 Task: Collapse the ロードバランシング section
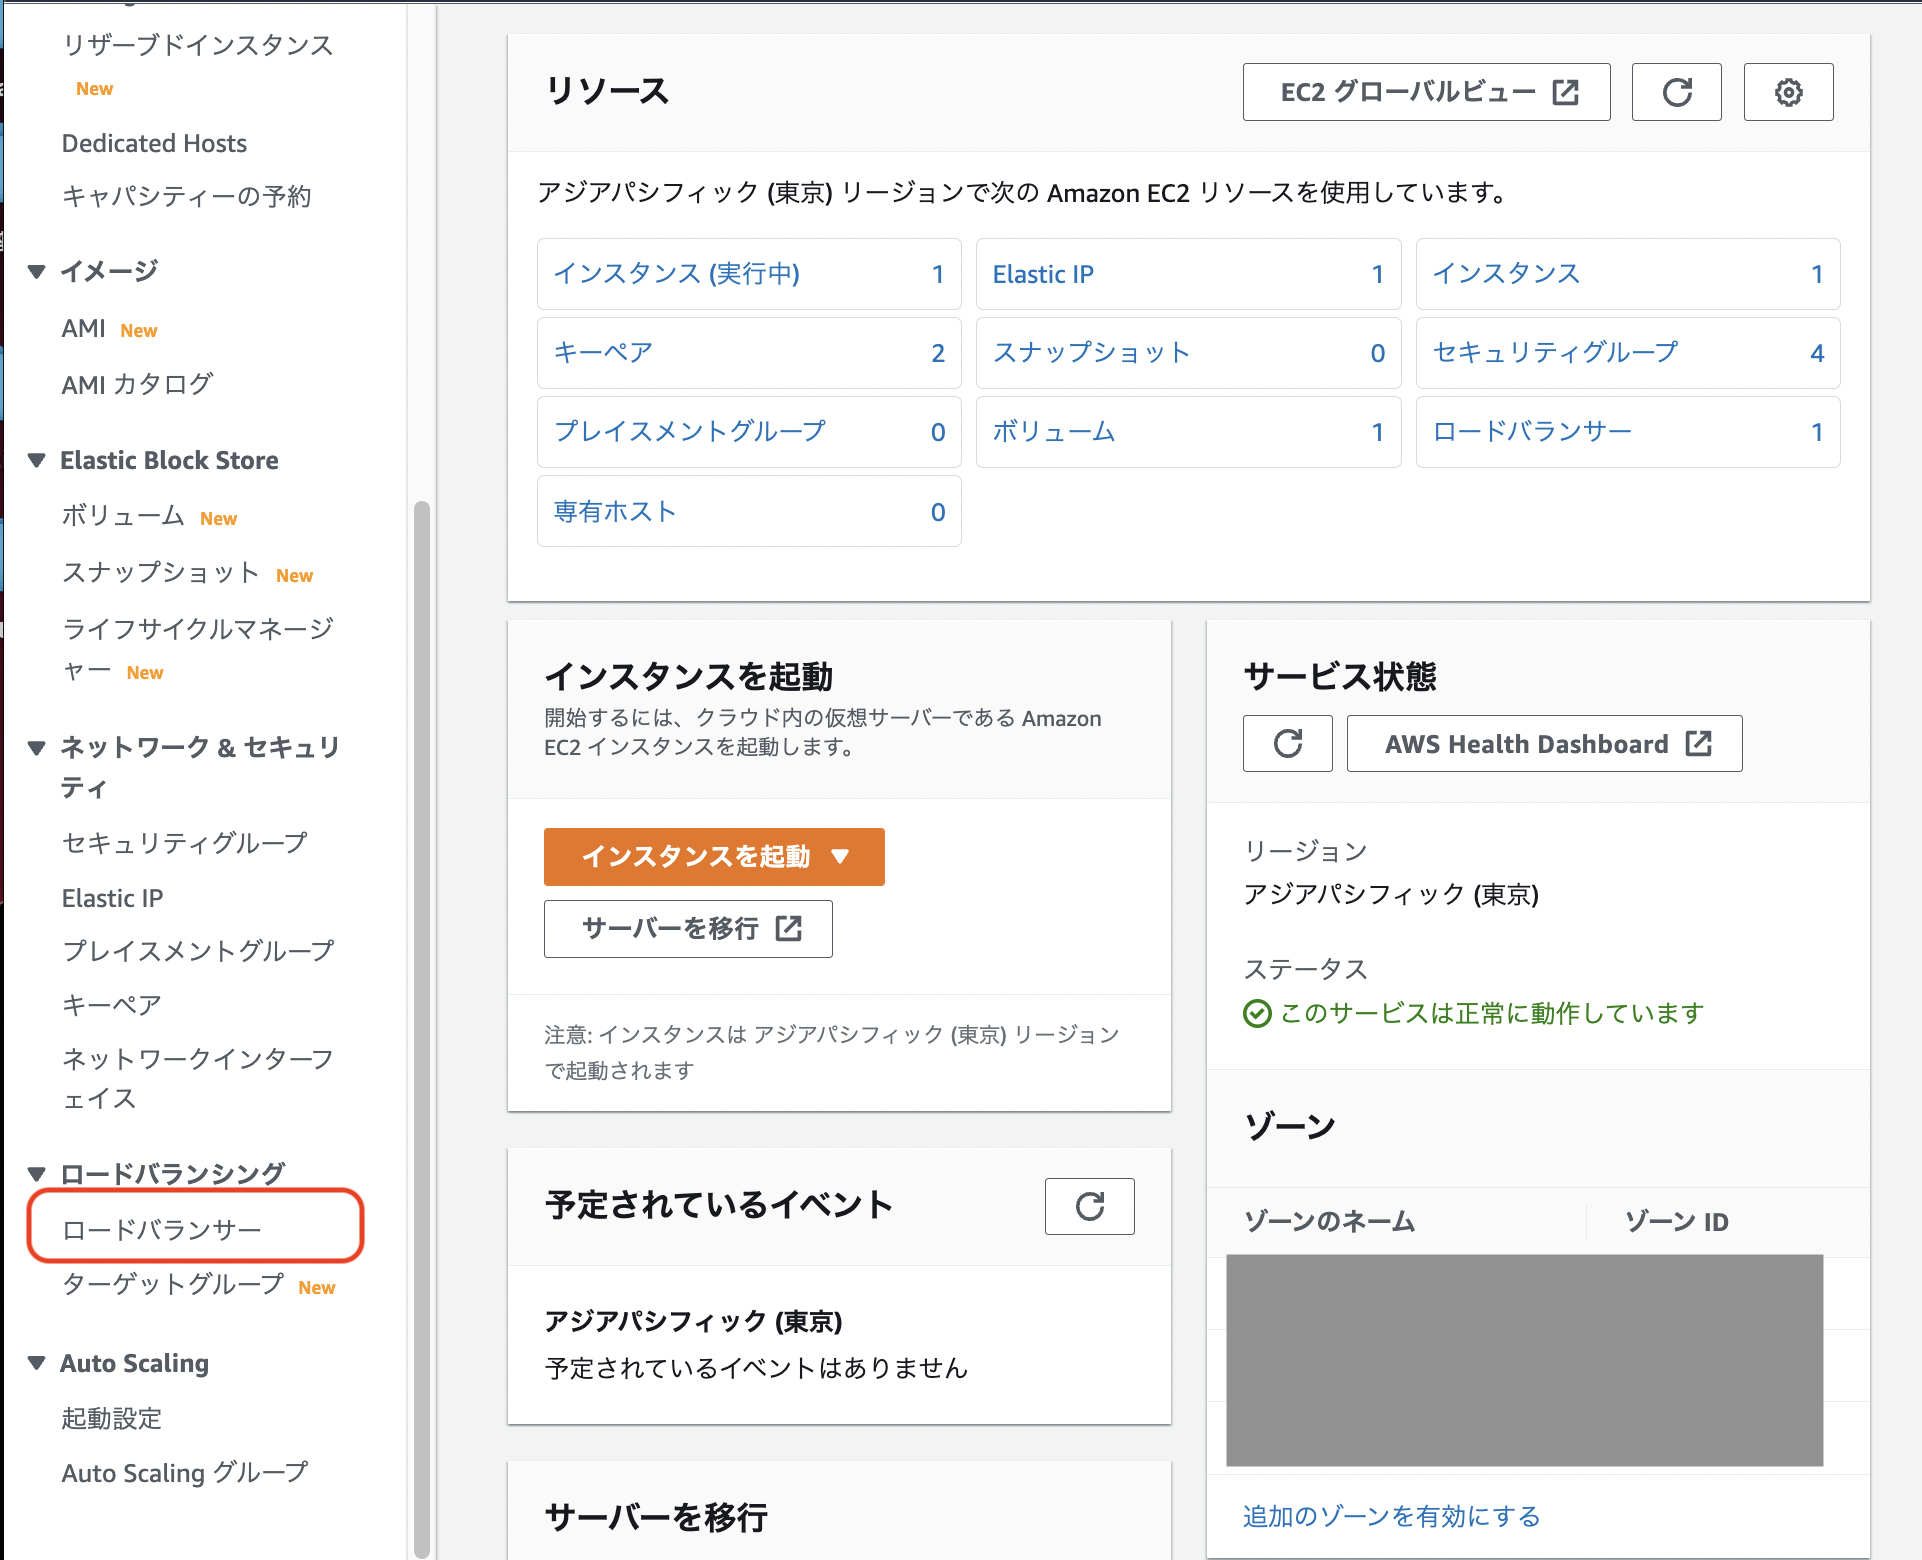pyautogui.click(x=36, y=1172)
